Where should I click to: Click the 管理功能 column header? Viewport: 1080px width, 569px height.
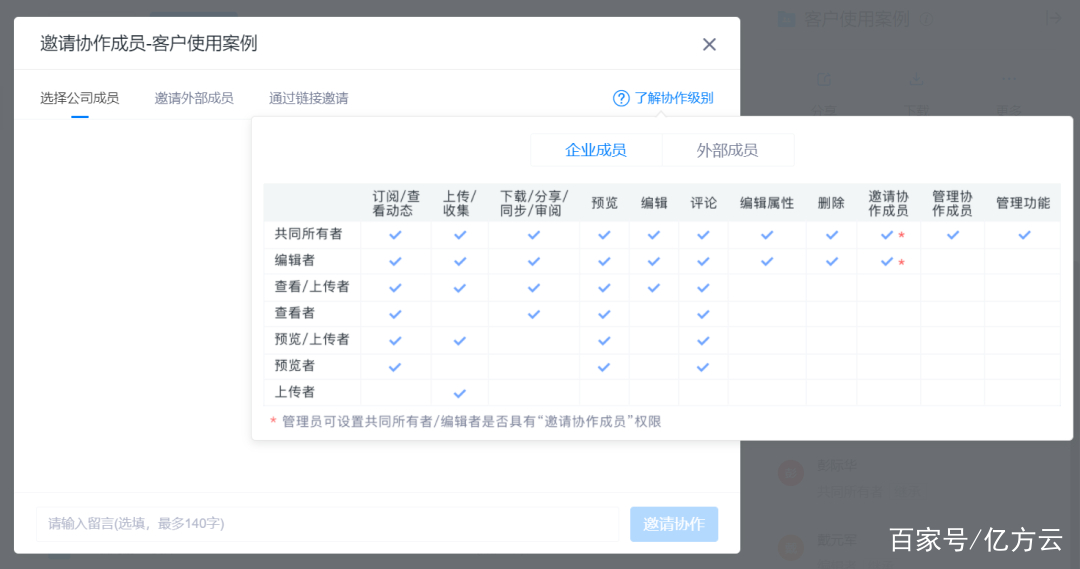pos(1023,203)
